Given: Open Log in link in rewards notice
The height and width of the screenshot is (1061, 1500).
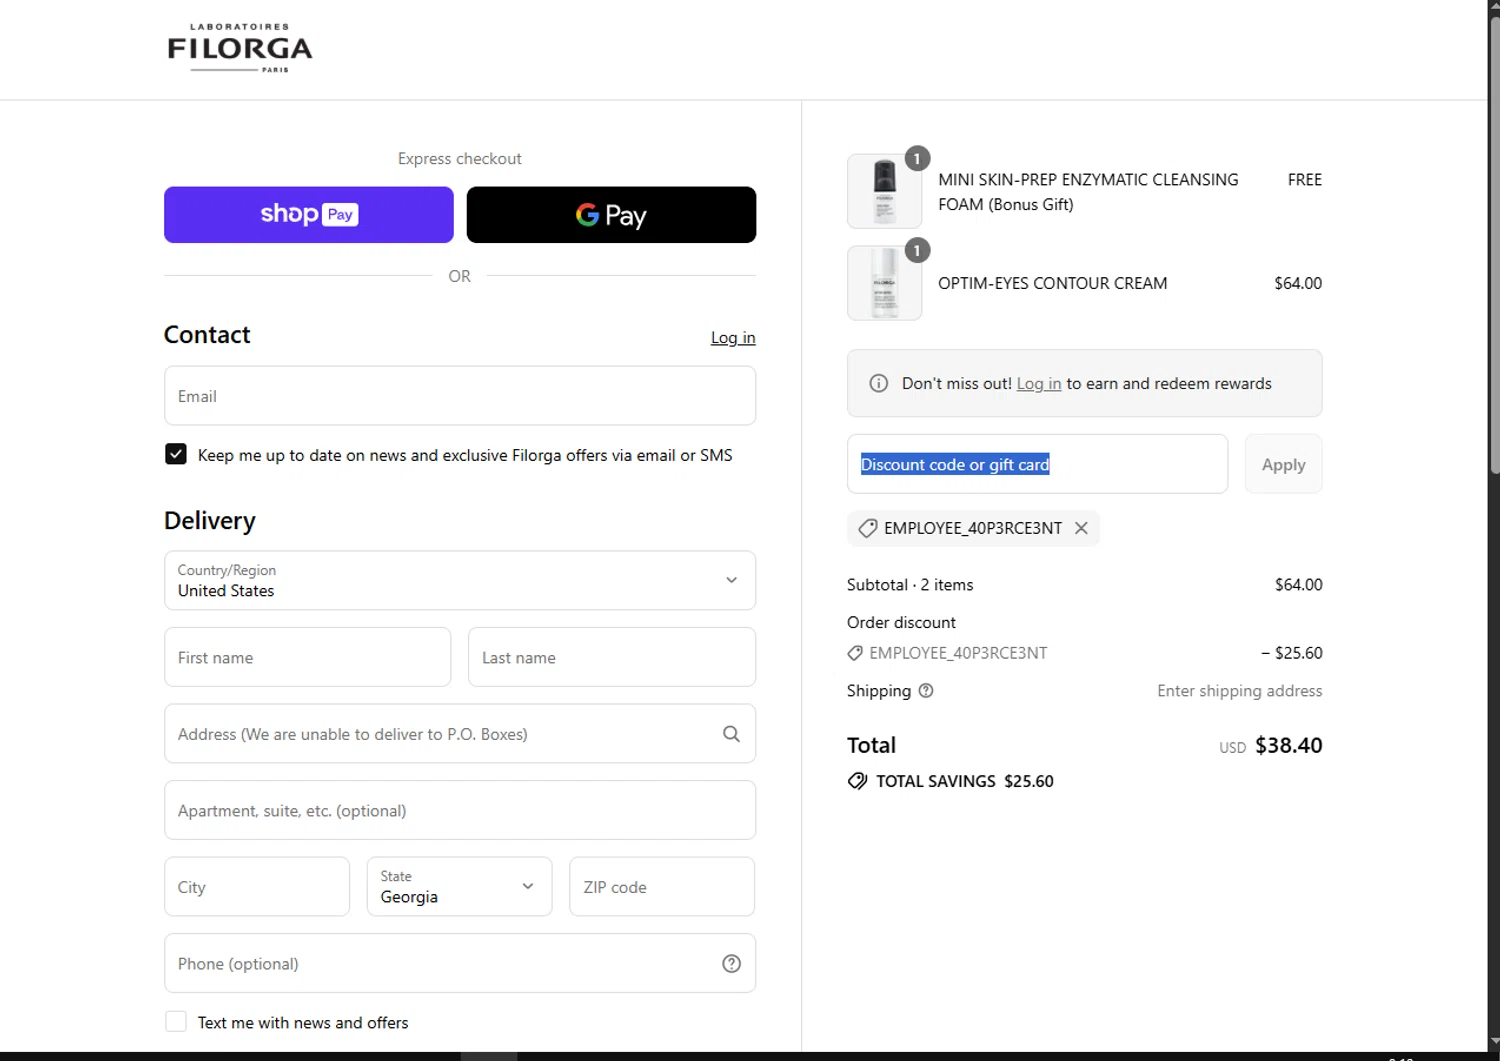Looking at the screenshot, I should (1039, 384).
